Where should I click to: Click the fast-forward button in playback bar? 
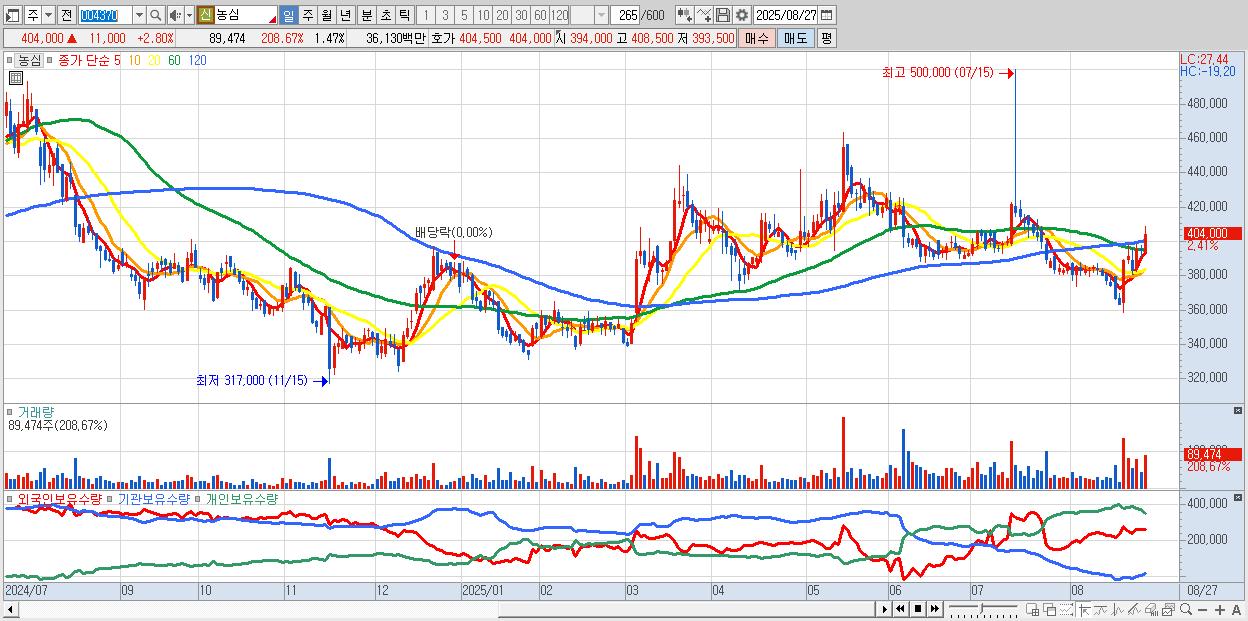[x=934, y=609]
